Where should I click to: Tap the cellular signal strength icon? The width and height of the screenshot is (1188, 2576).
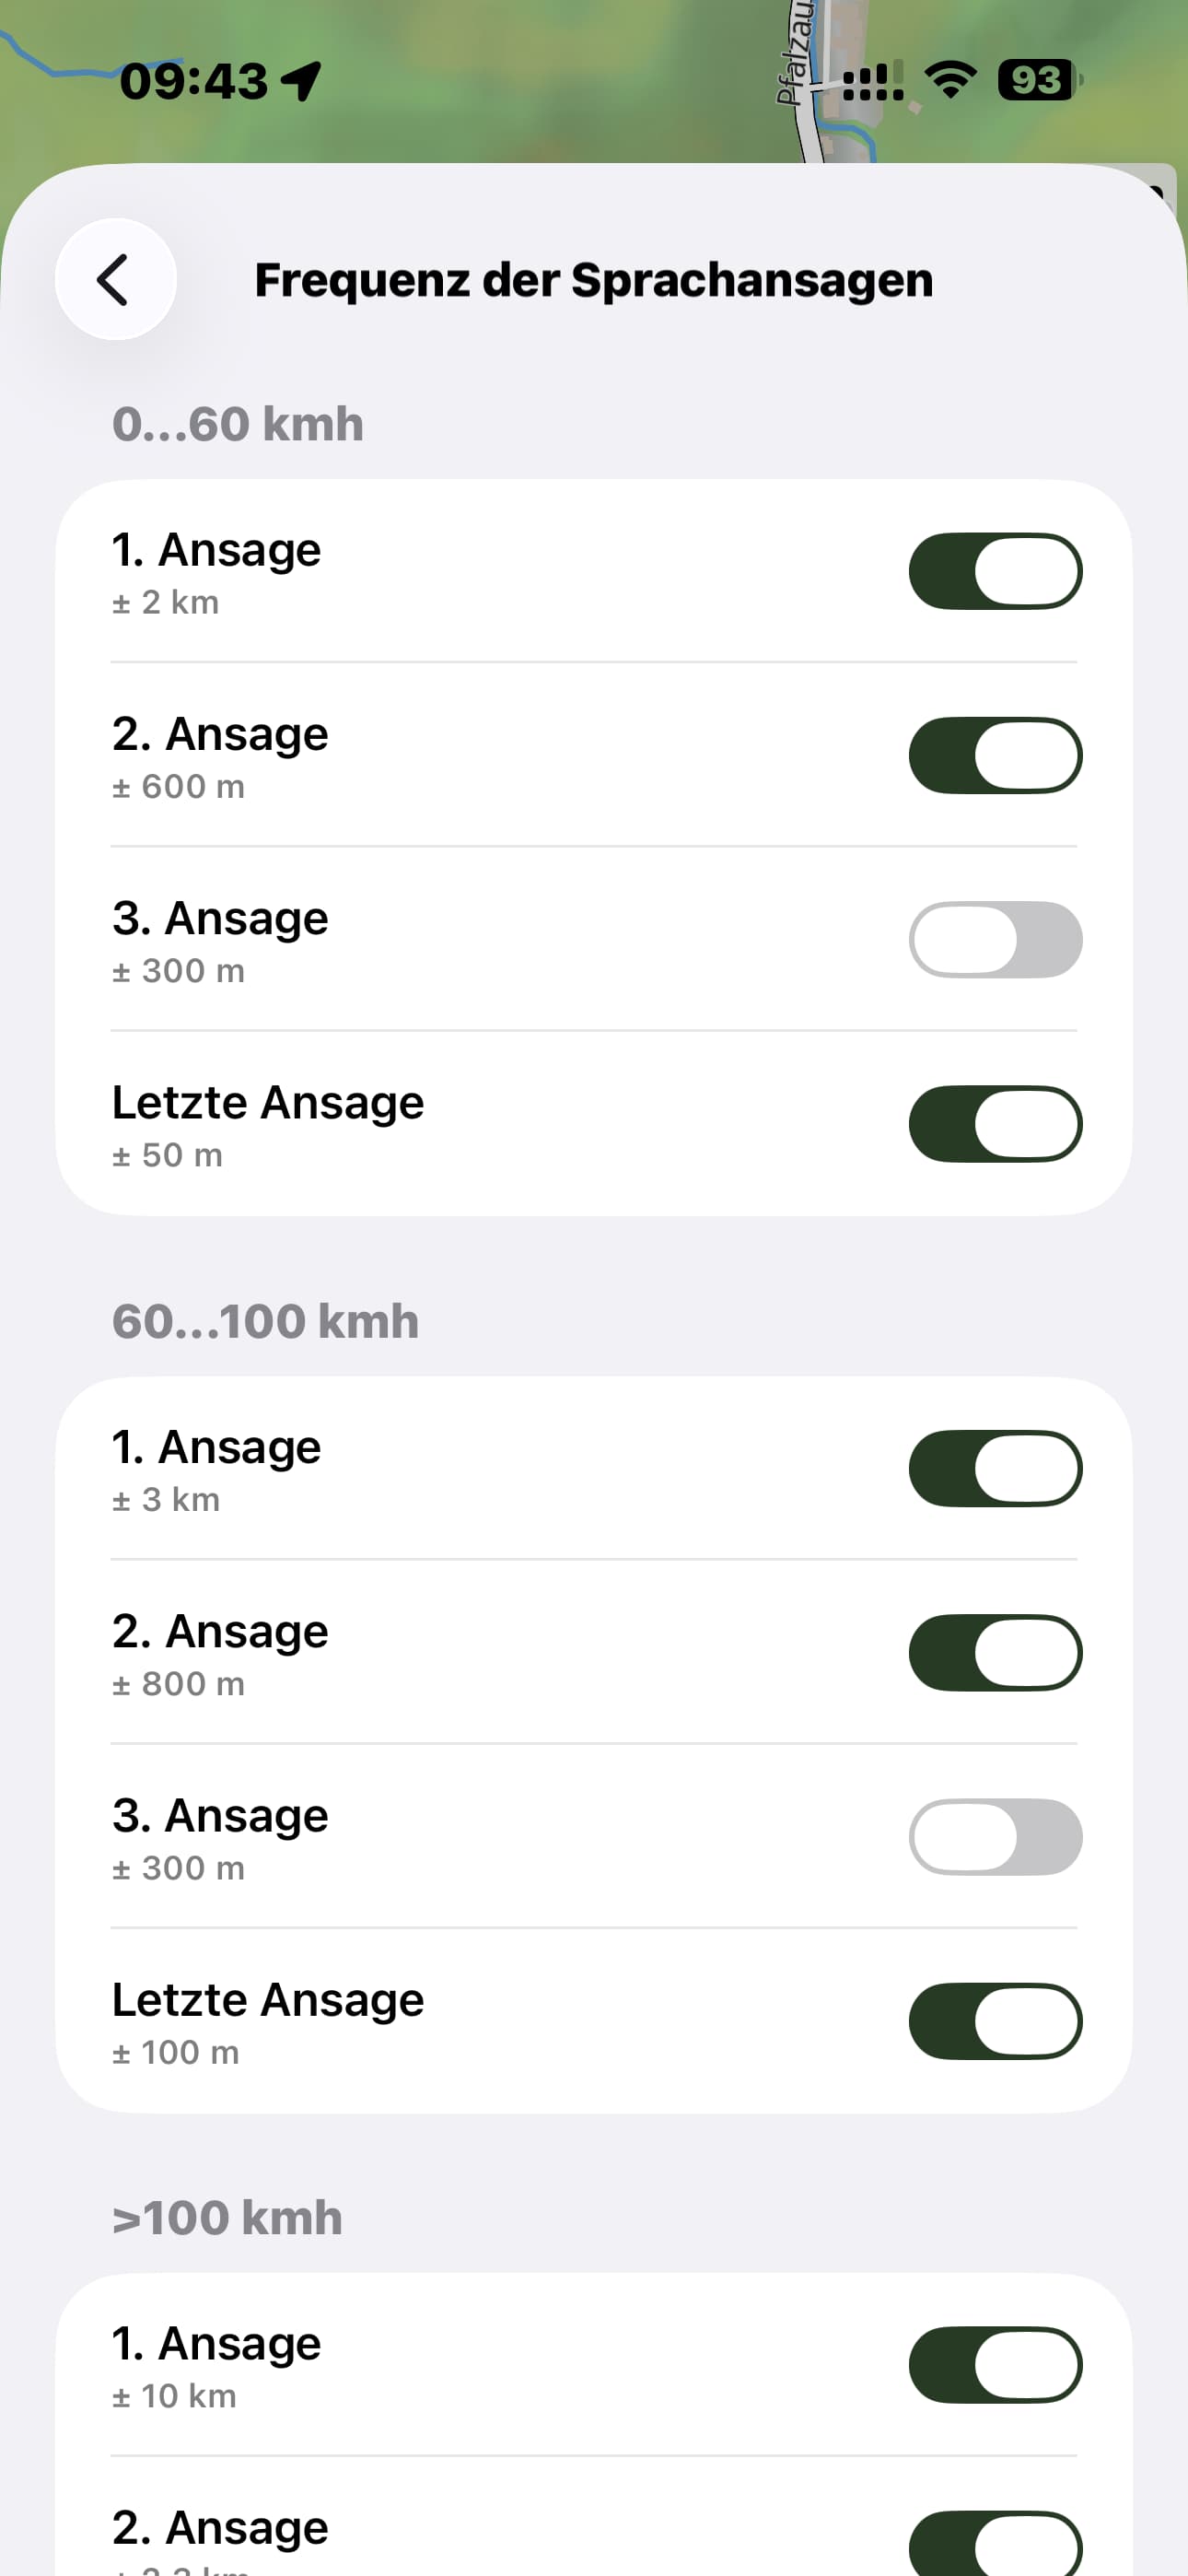(873, 81)
